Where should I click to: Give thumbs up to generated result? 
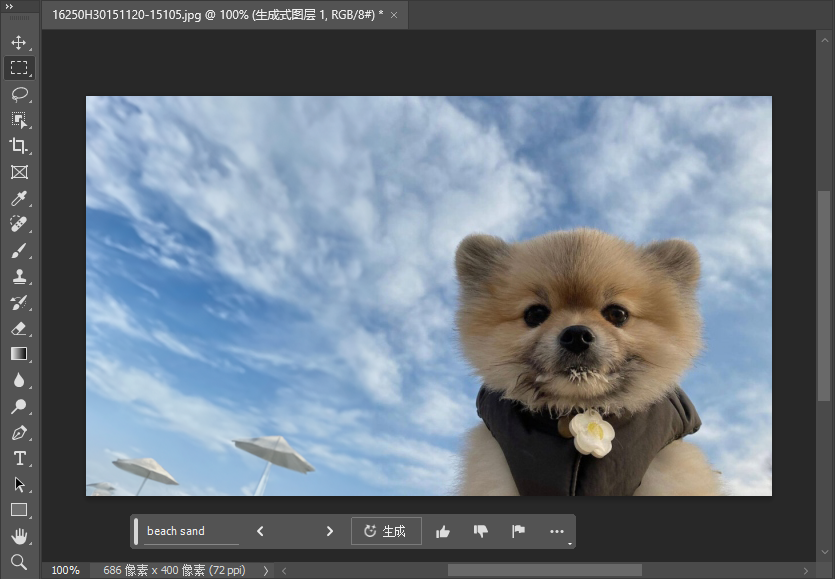443,532
